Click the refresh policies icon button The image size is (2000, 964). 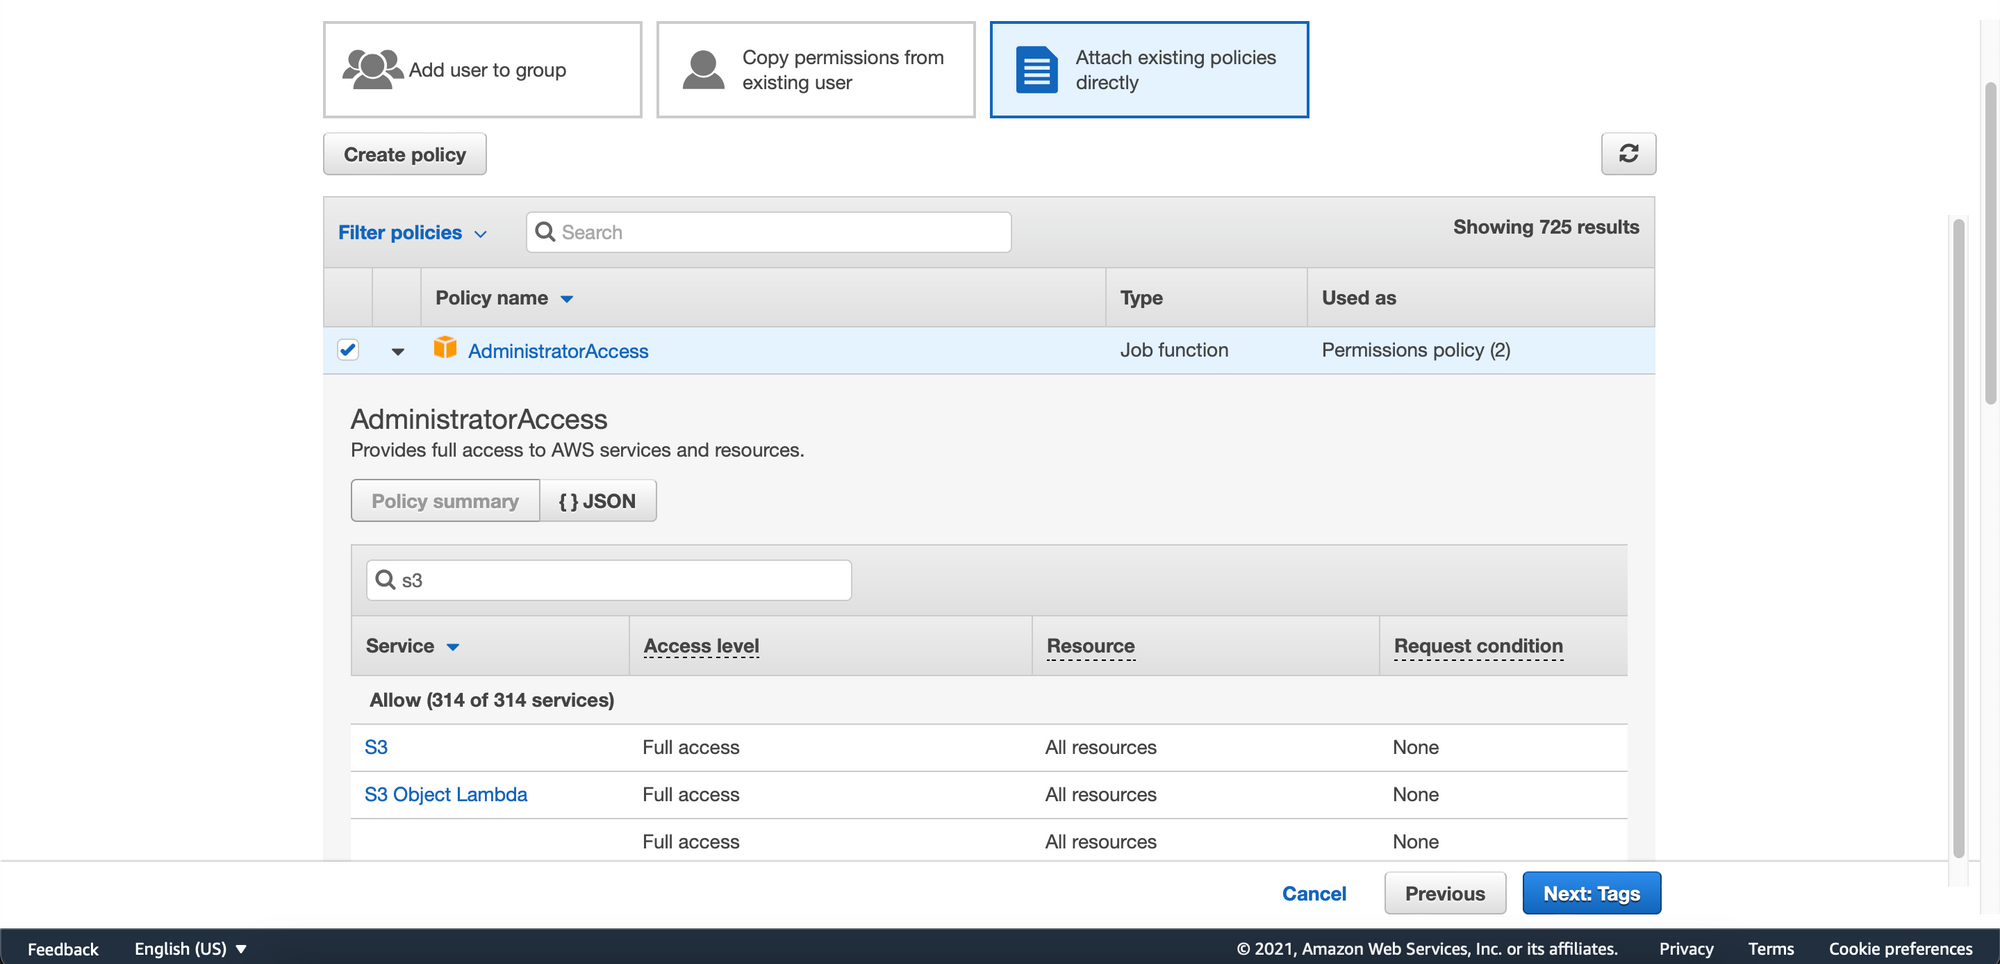pyautogui.click(x=1628, y=153)
